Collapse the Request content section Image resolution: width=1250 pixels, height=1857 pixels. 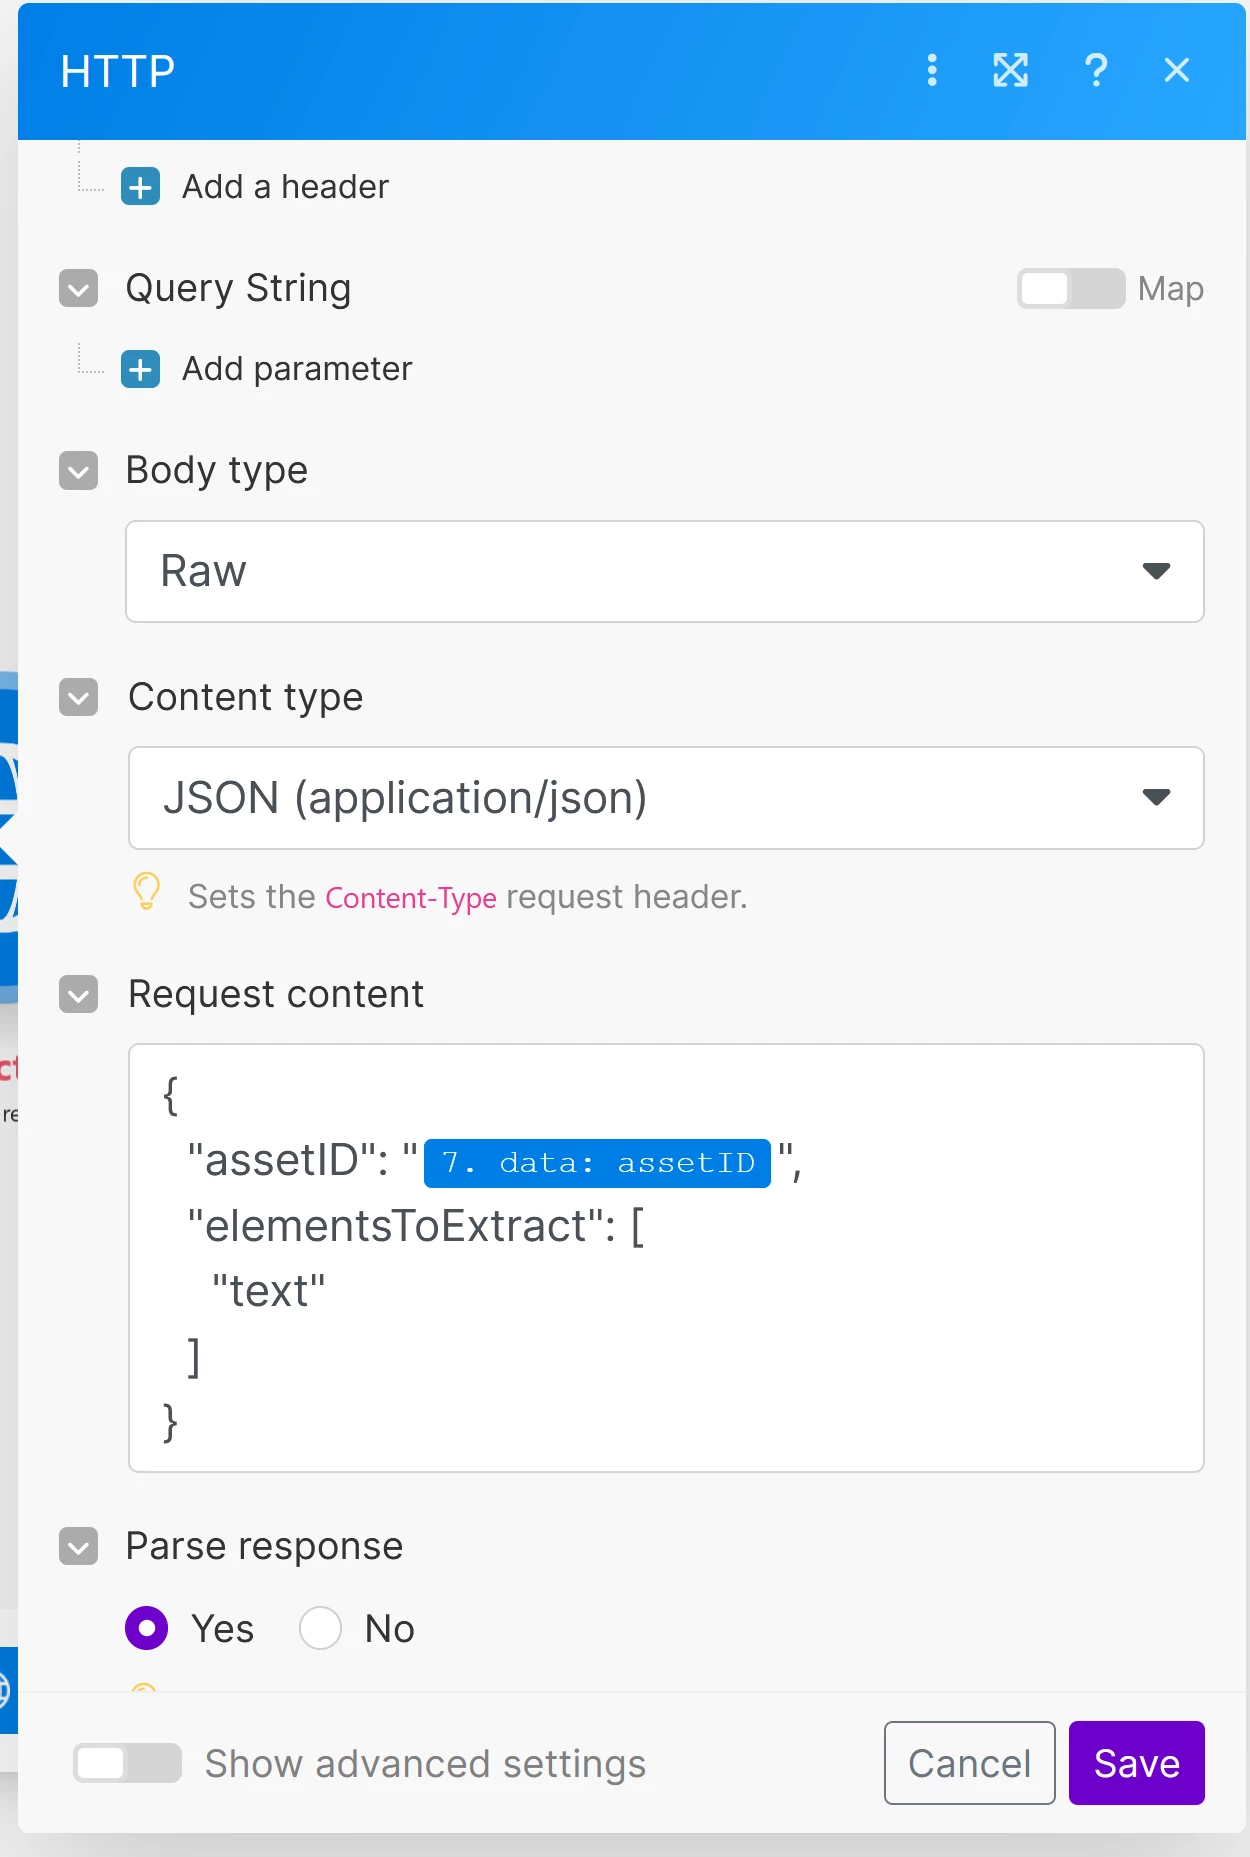(x=79, y=995)
